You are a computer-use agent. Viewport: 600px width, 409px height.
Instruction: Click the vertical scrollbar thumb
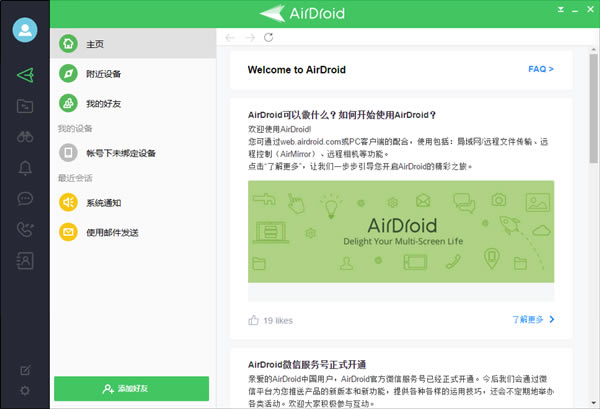[593, 108]
